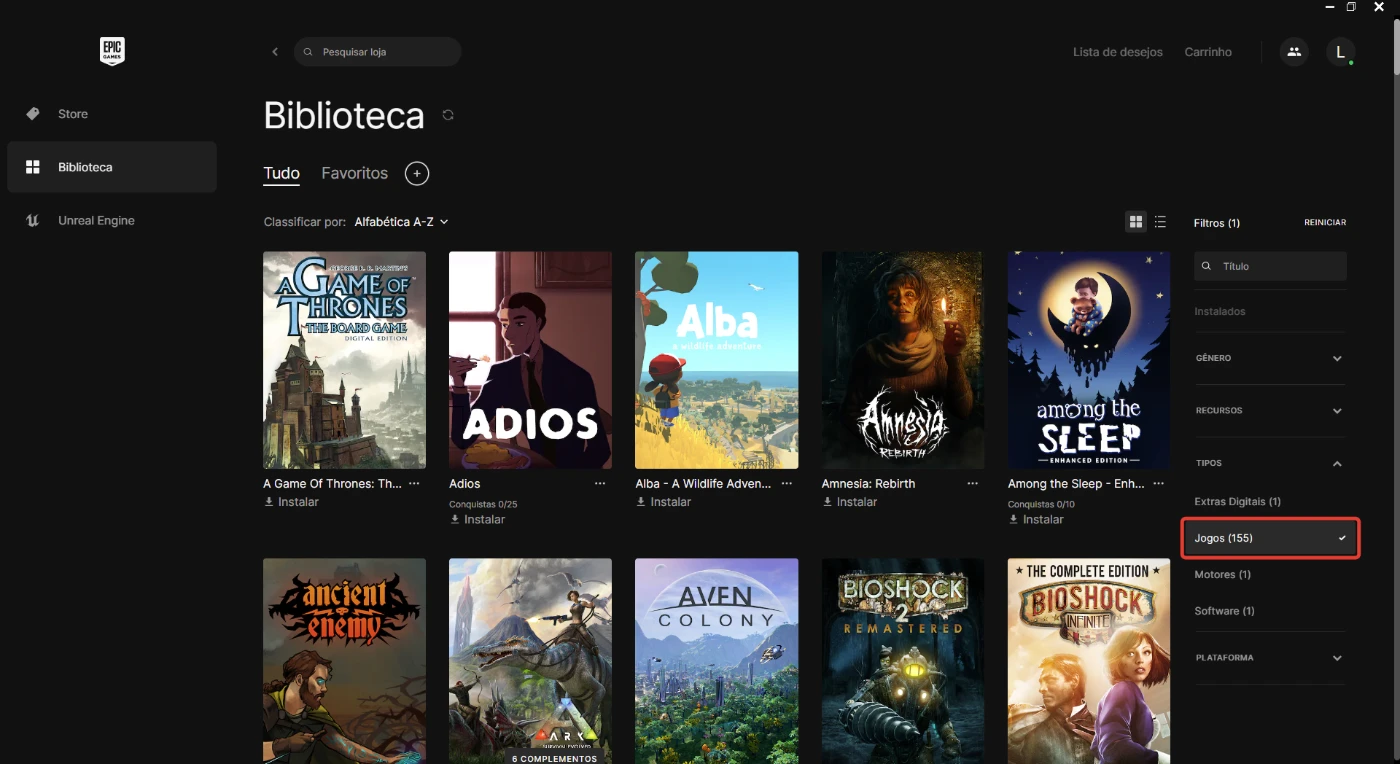Open the Among the Sleep cover
This screenshot has height=764, width=1400.
[1089, 360]
